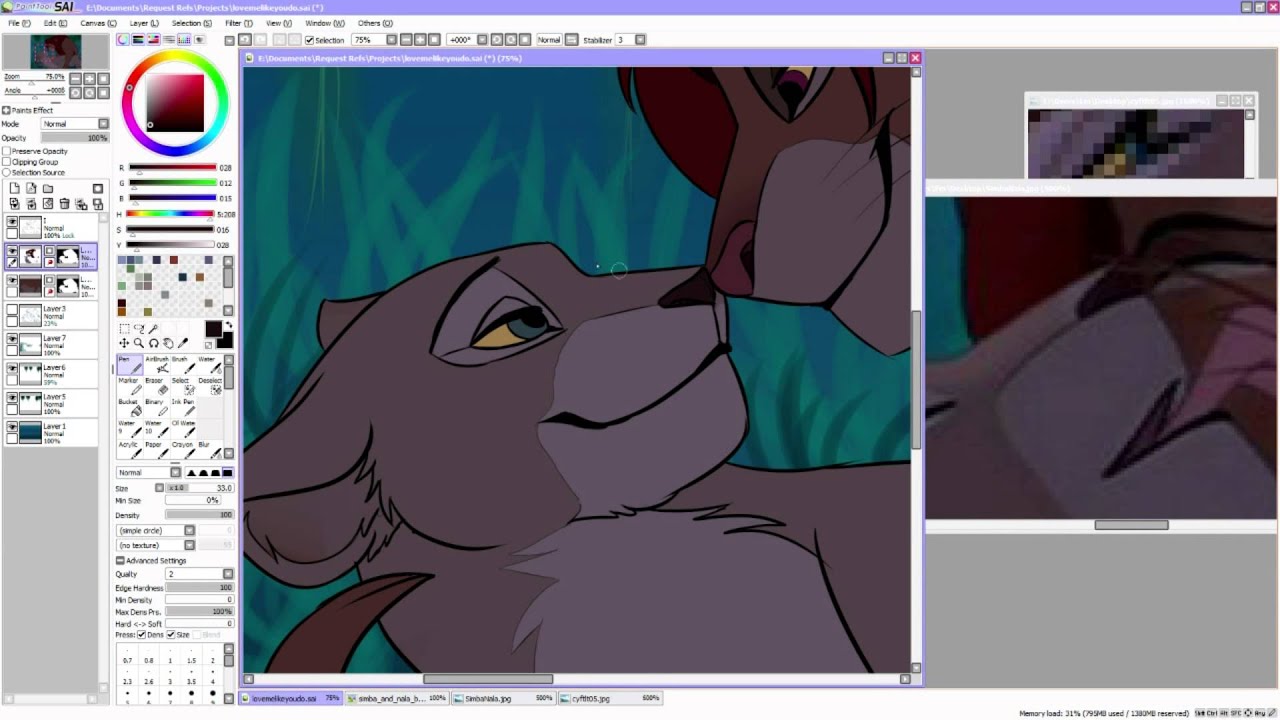This screenshot has width=1280, height=720.
Task: Select the Bucket fill tool
Action: tap(130, 408)
